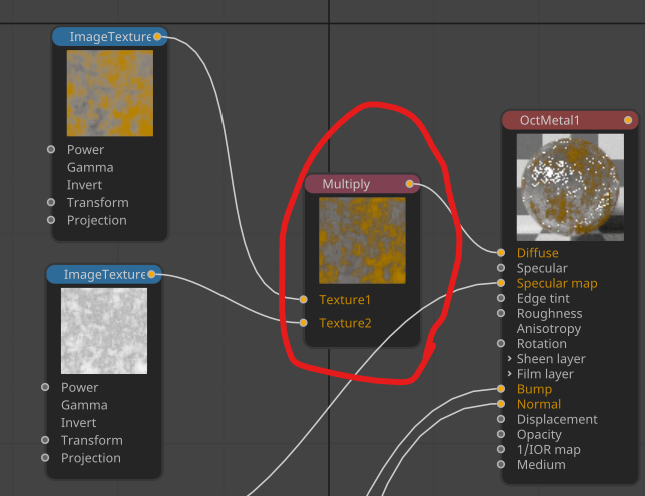Click the Anisotropy label on OctMetal1
The width and height of the screenshot is (645, 496).
pos(549,329)
